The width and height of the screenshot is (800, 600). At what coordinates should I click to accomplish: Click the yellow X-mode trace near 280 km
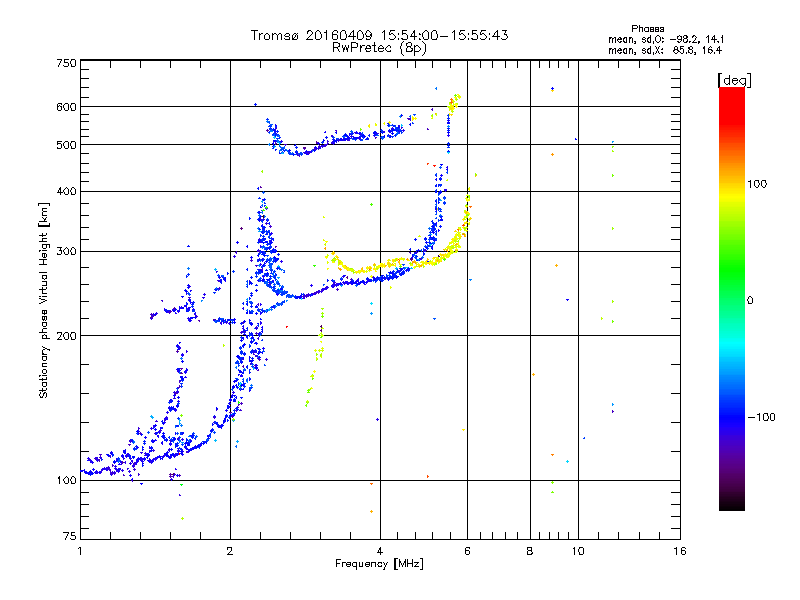tap(378, 266)
